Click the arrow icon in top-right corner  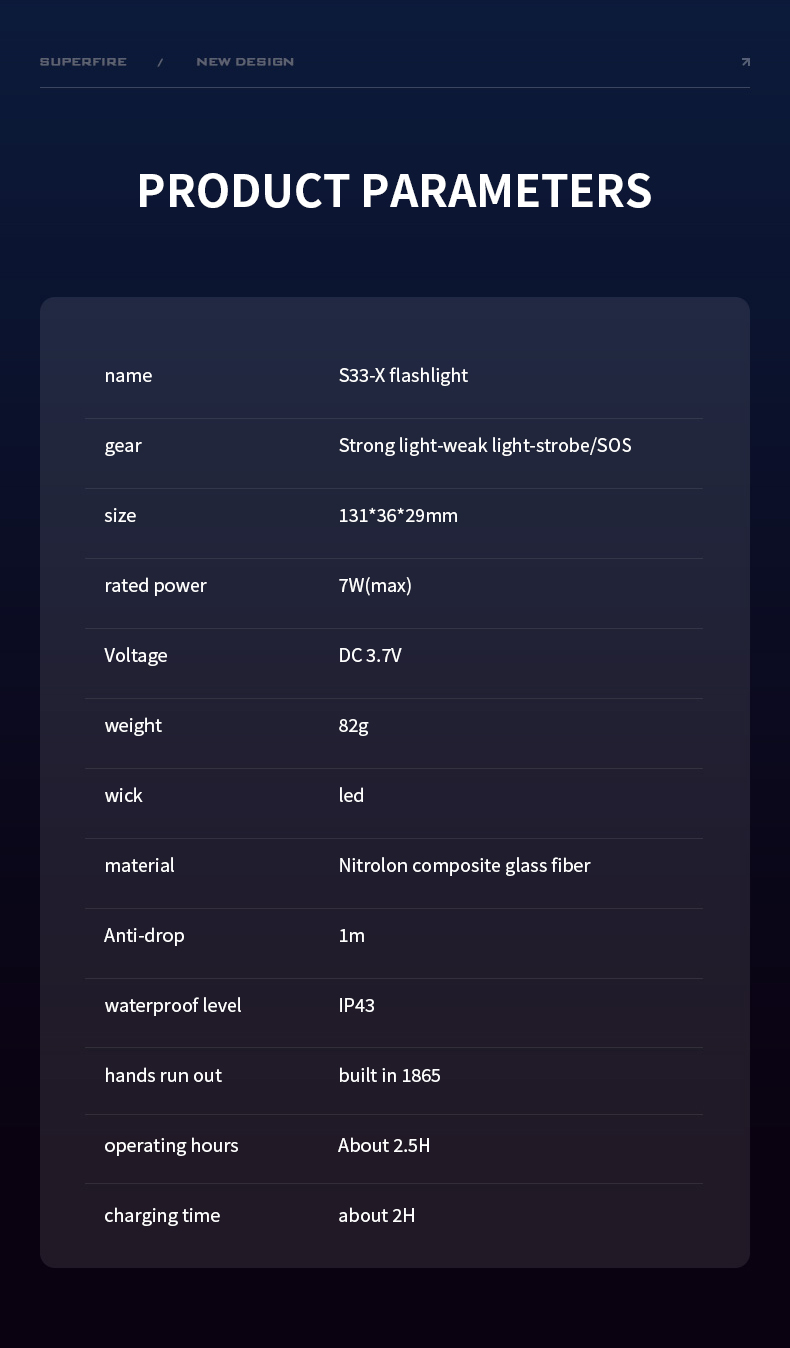(745, 62)
